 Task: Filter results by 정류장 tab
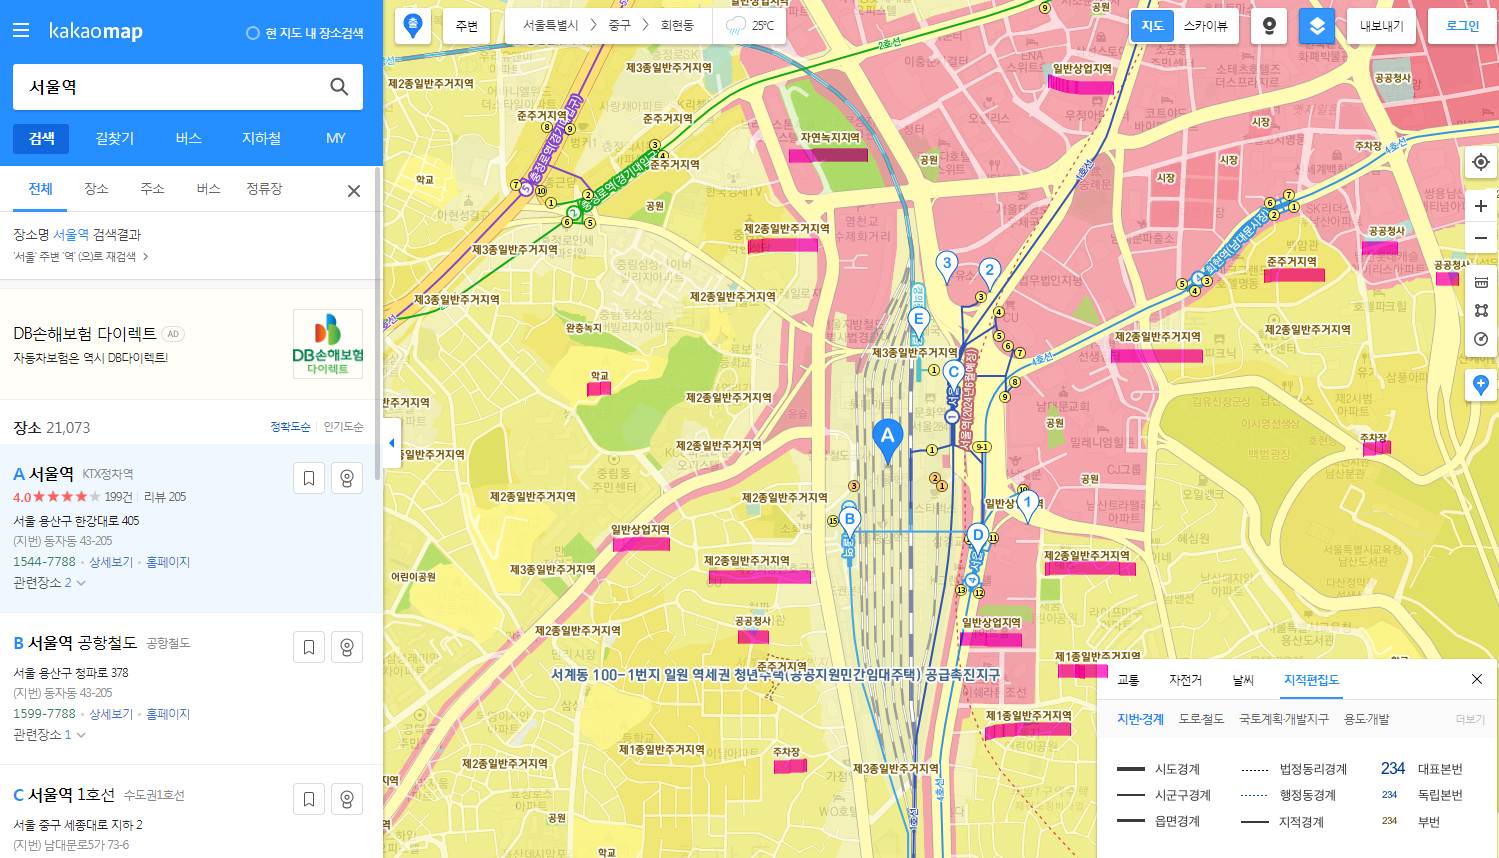(x=264, y=189)
